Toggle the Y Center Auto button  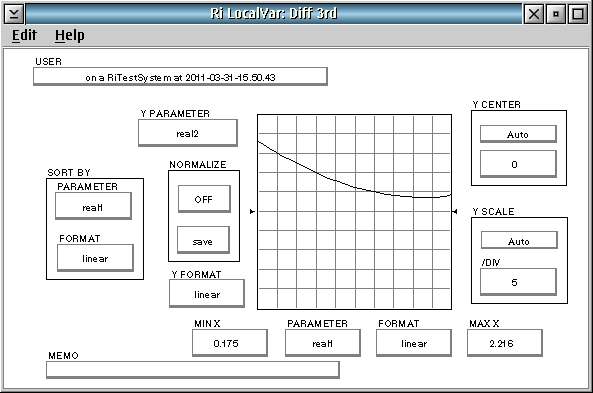(518, 134)
